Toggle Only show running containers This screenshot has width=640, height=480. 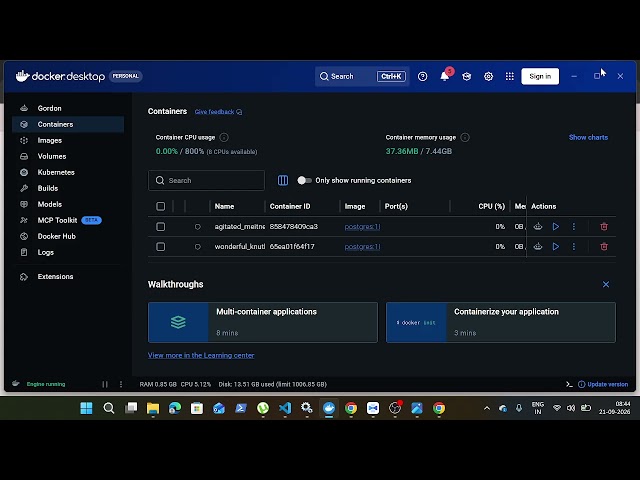[304, 180]
